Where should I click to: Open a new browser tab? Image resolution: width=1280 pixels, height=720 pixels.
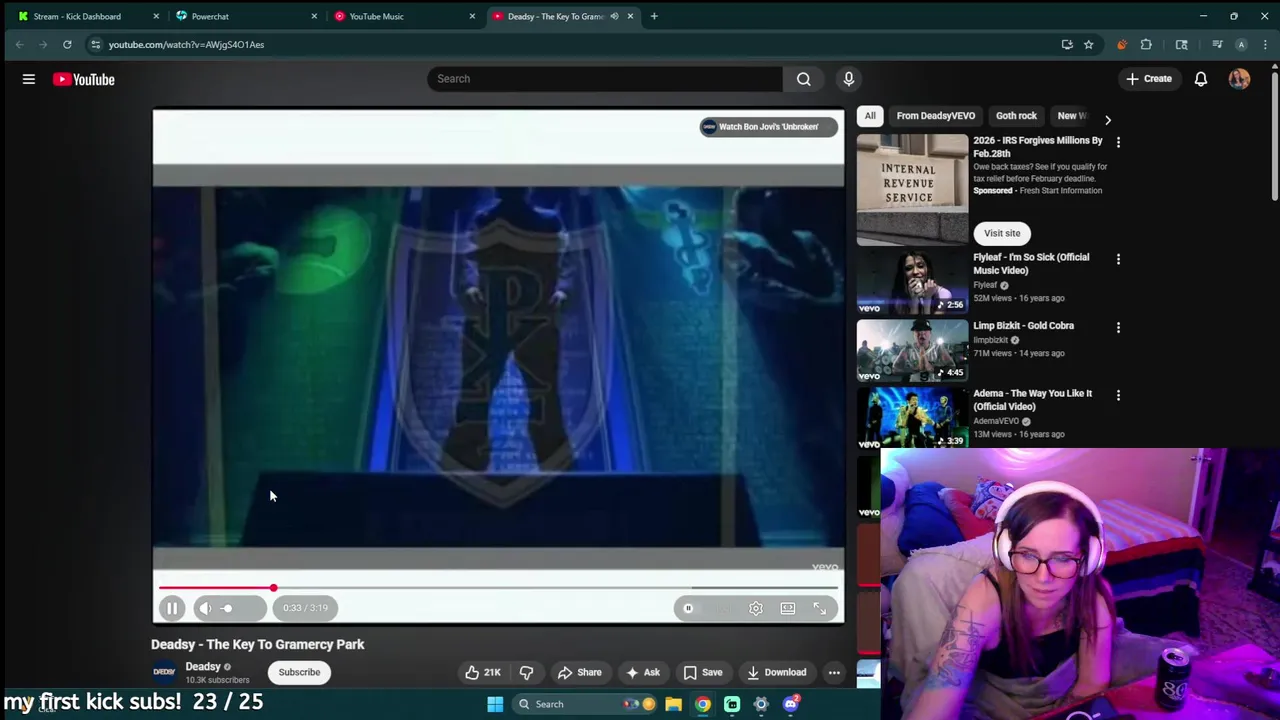click(654, 16)
